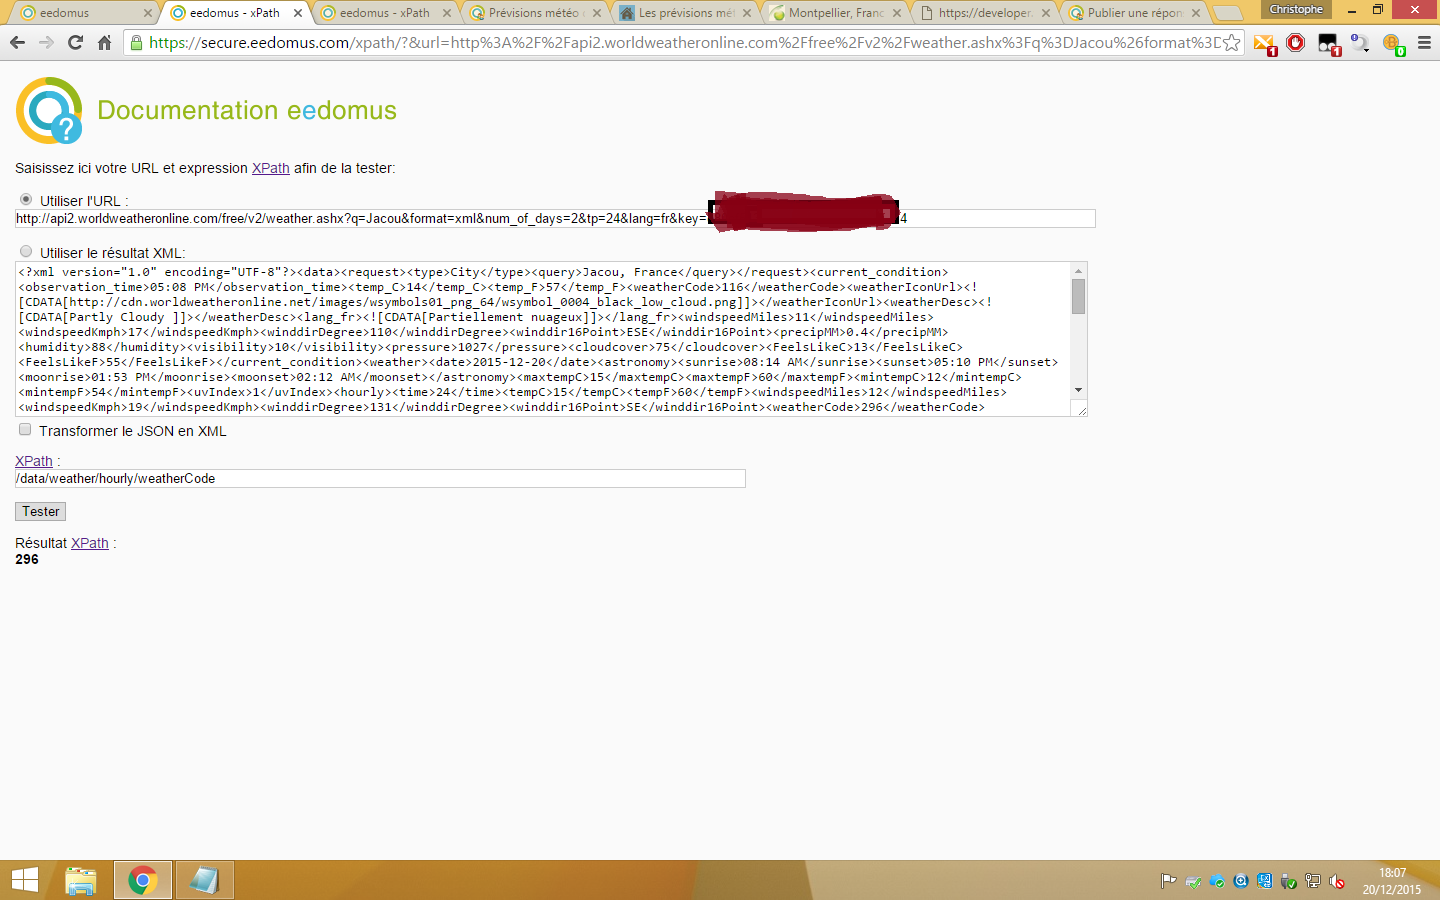Click the Christophe profile button

(x=1296, y=10)
